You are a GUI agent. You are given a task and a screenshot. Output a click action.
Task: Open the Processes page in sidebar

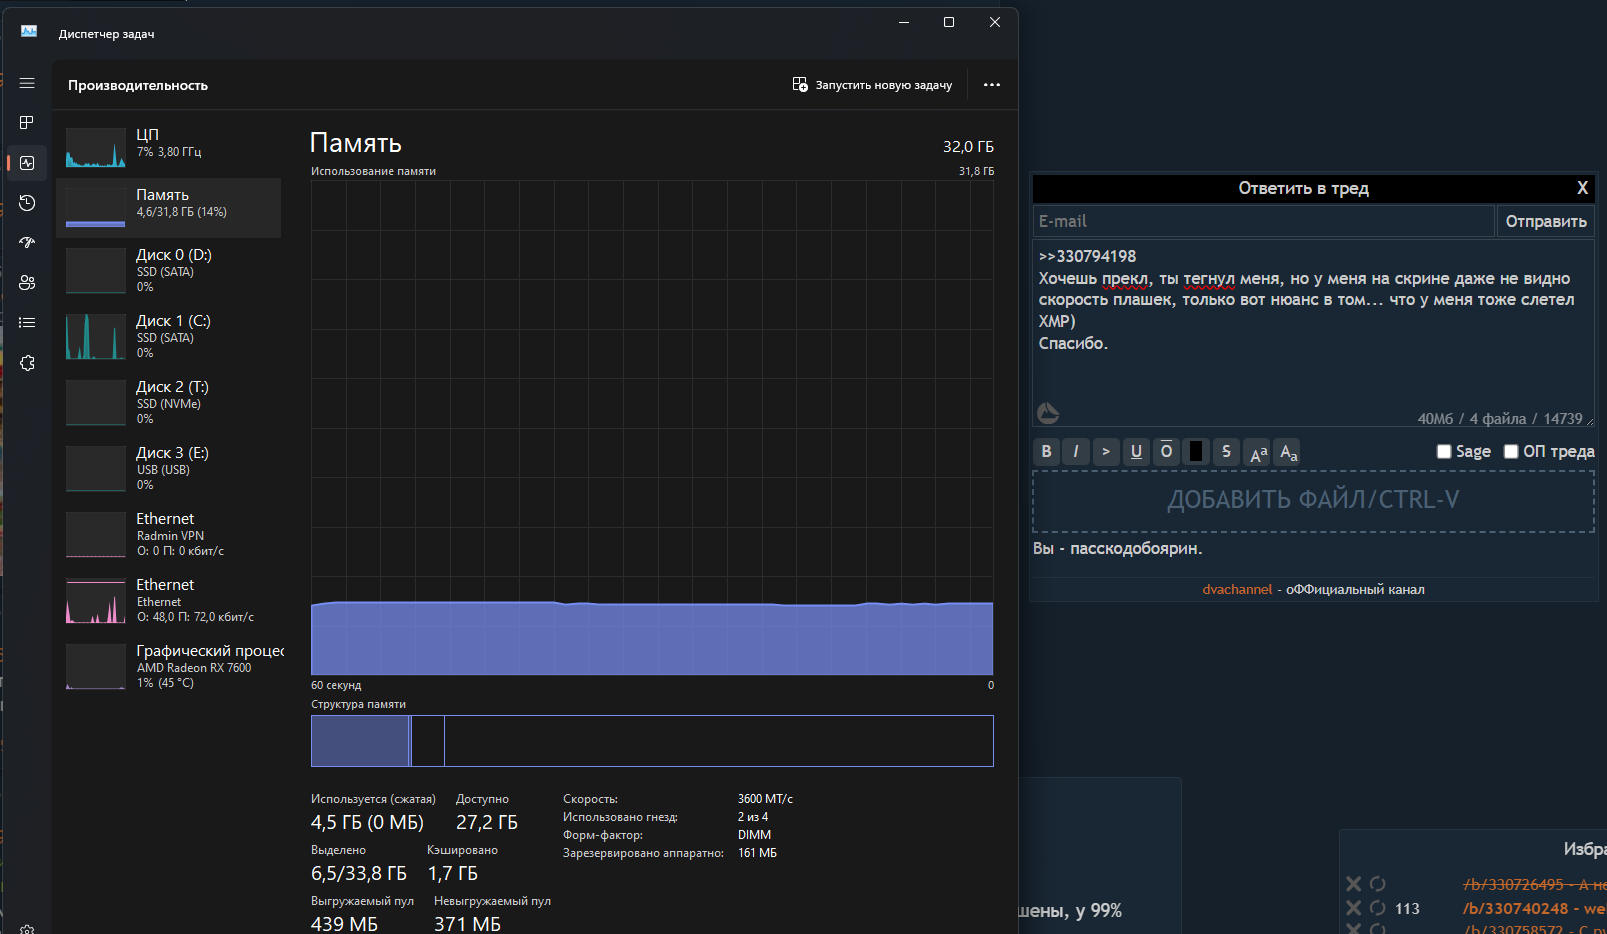pyautogui.click(x=27, y=122)
